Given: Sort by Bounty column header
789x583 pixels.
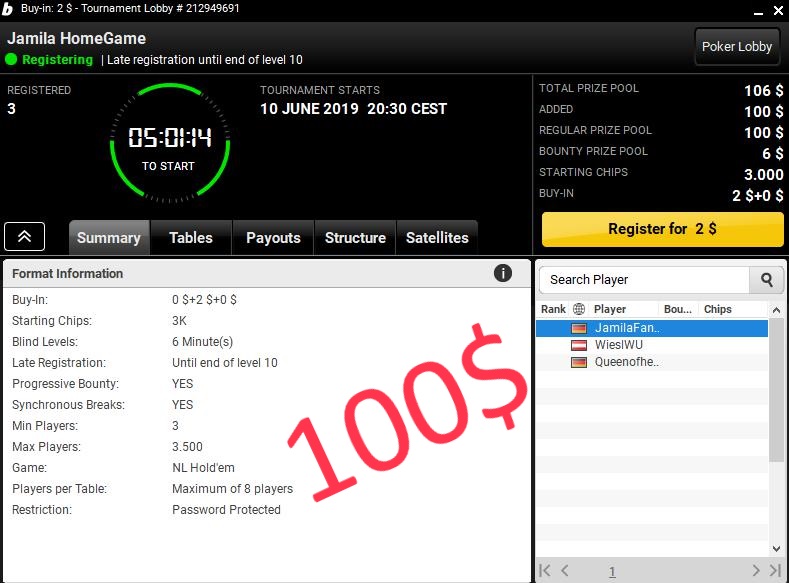Looking at the screenshot, I should coord(678,309).
